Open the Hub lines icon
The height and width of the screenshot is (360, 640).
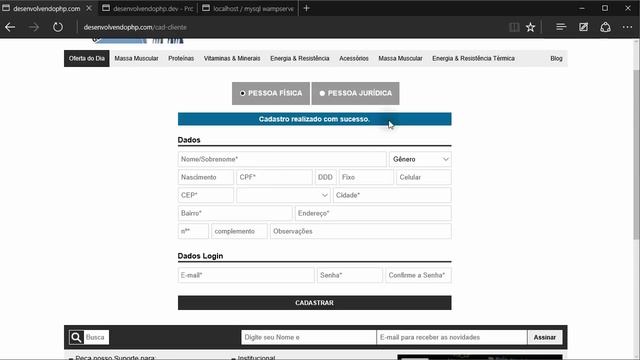click(561, 27)
